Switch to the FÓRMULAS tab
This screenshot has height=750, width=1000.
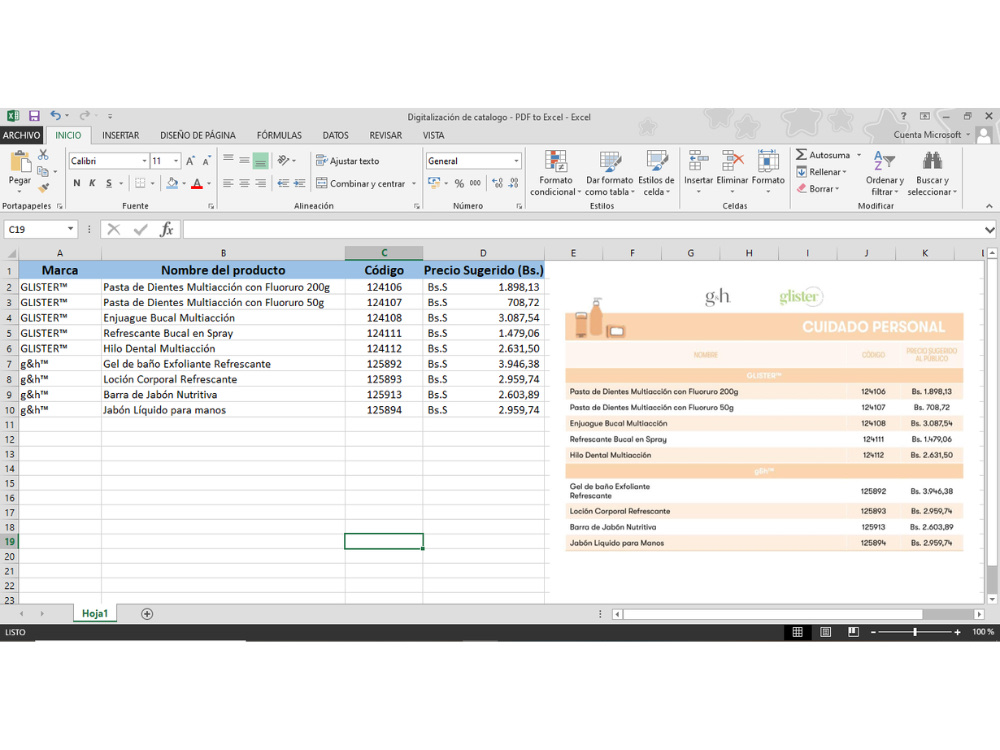tap(279, 135)
